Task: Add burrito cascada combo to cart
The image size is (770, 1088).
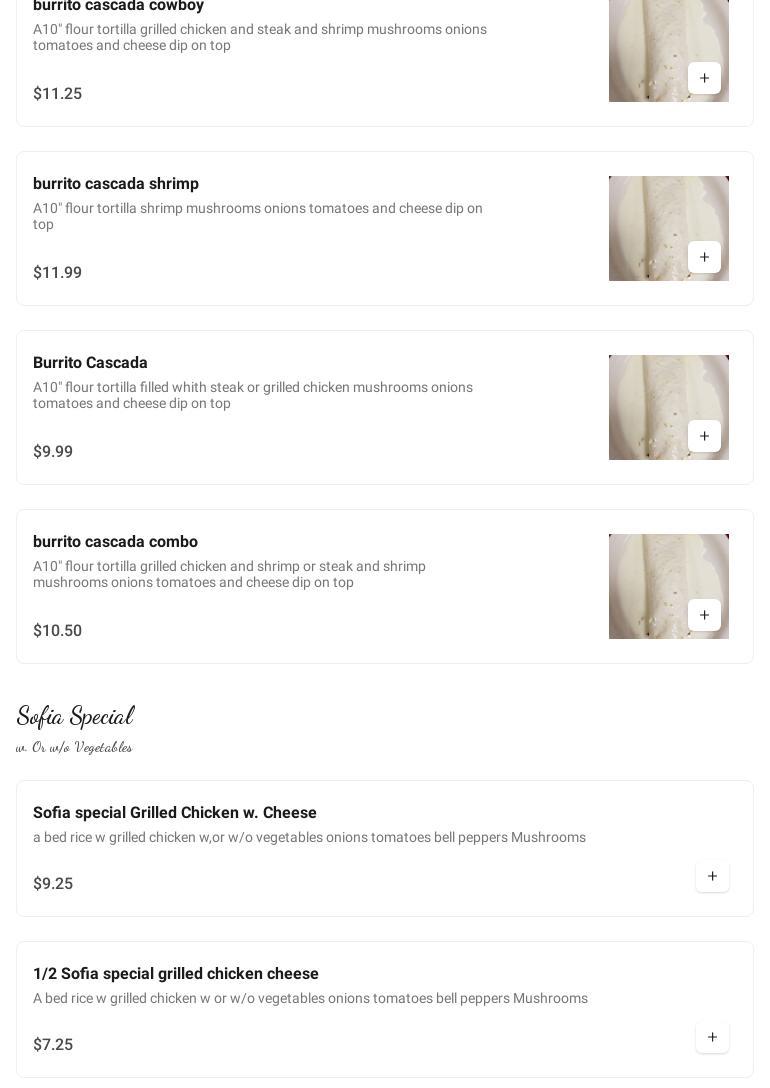Action: pyautogui.click(x=704, y=615)
